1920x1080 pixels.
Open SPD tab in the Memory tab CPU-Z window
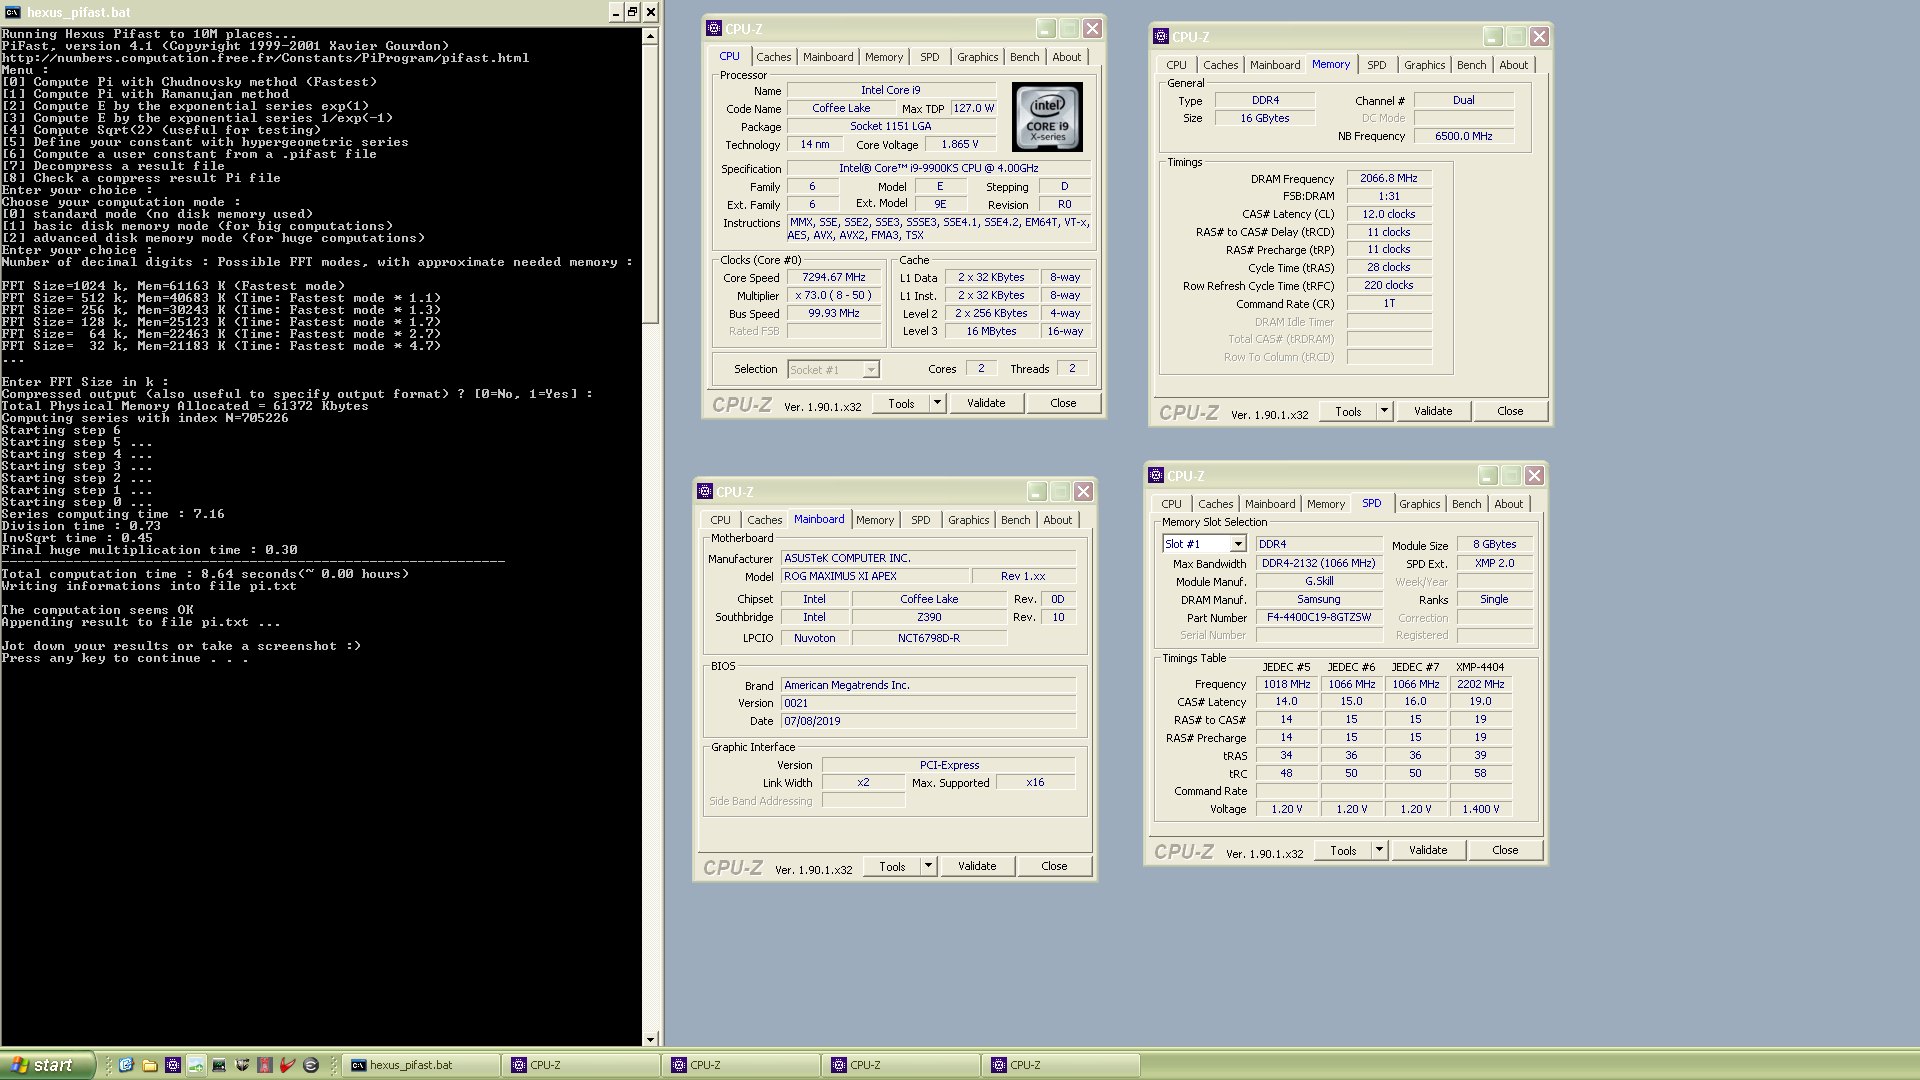[x=1377, y=65]
